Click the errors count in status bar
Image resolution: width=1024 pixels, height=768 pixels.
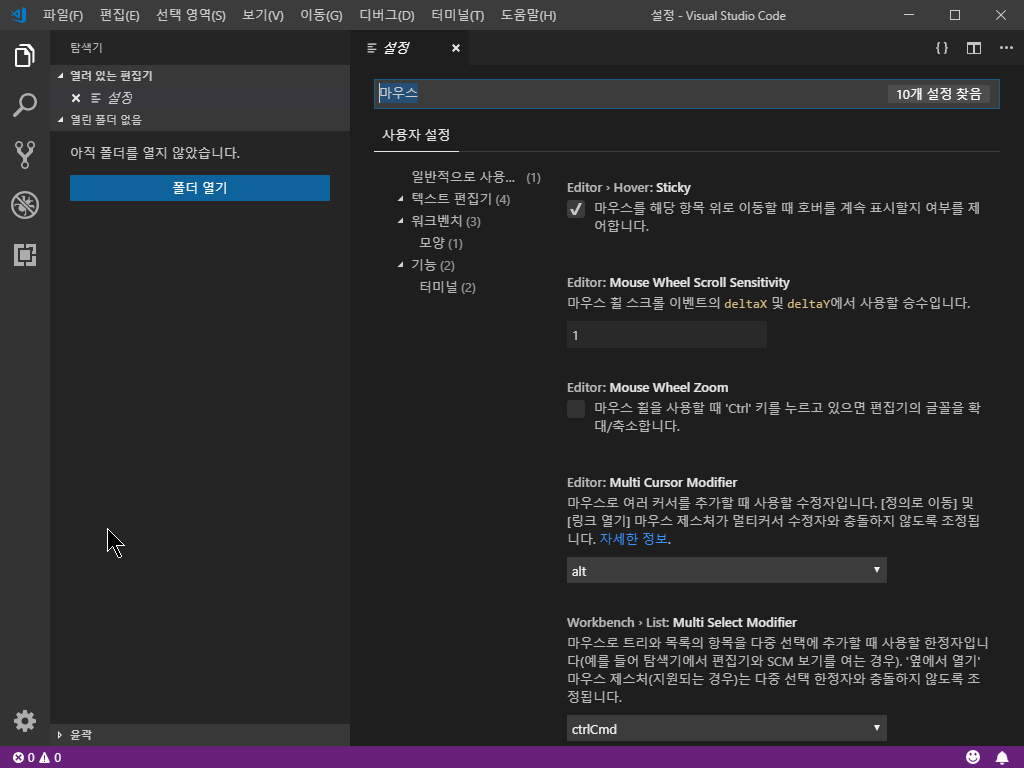tap(24, 758)
